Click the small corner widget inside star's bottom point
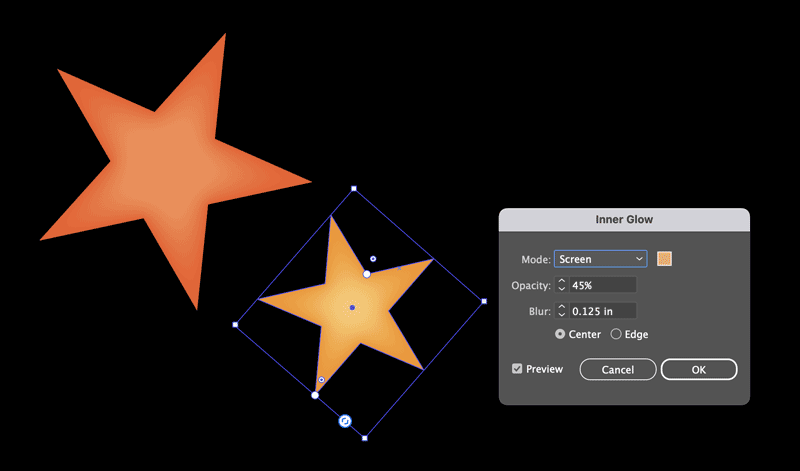The height and width of the screenshot is (471, 800). [x=321, y=380]
